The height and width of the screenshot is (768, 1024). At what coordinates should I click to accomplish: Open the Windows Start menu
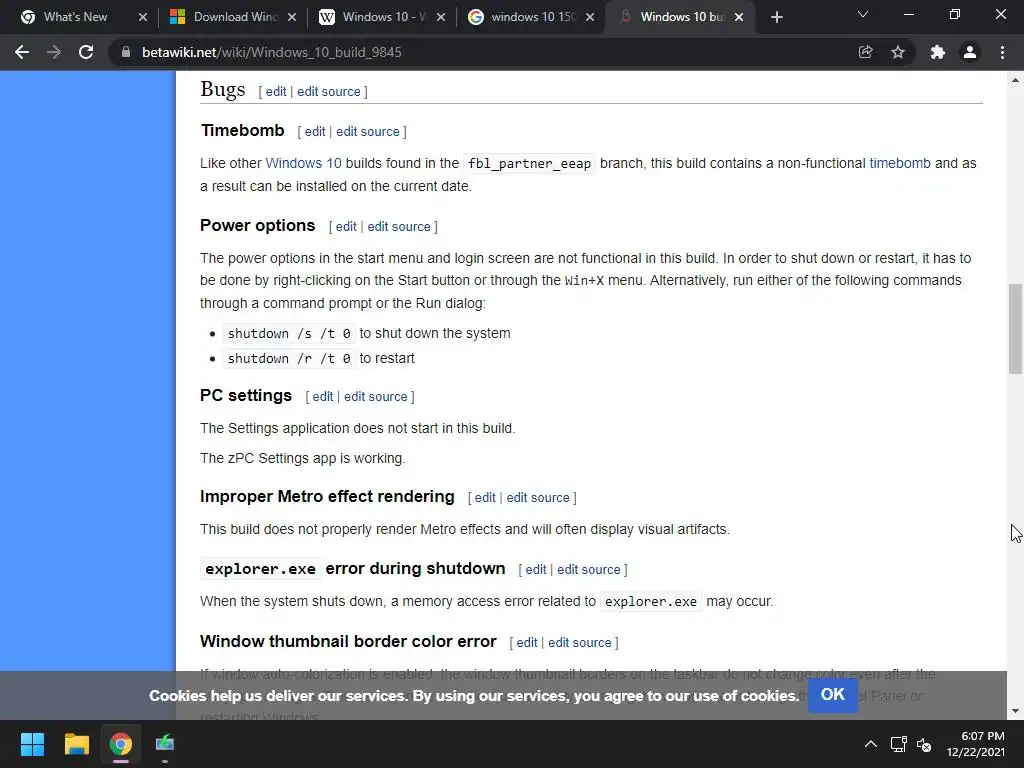[32, 744]
